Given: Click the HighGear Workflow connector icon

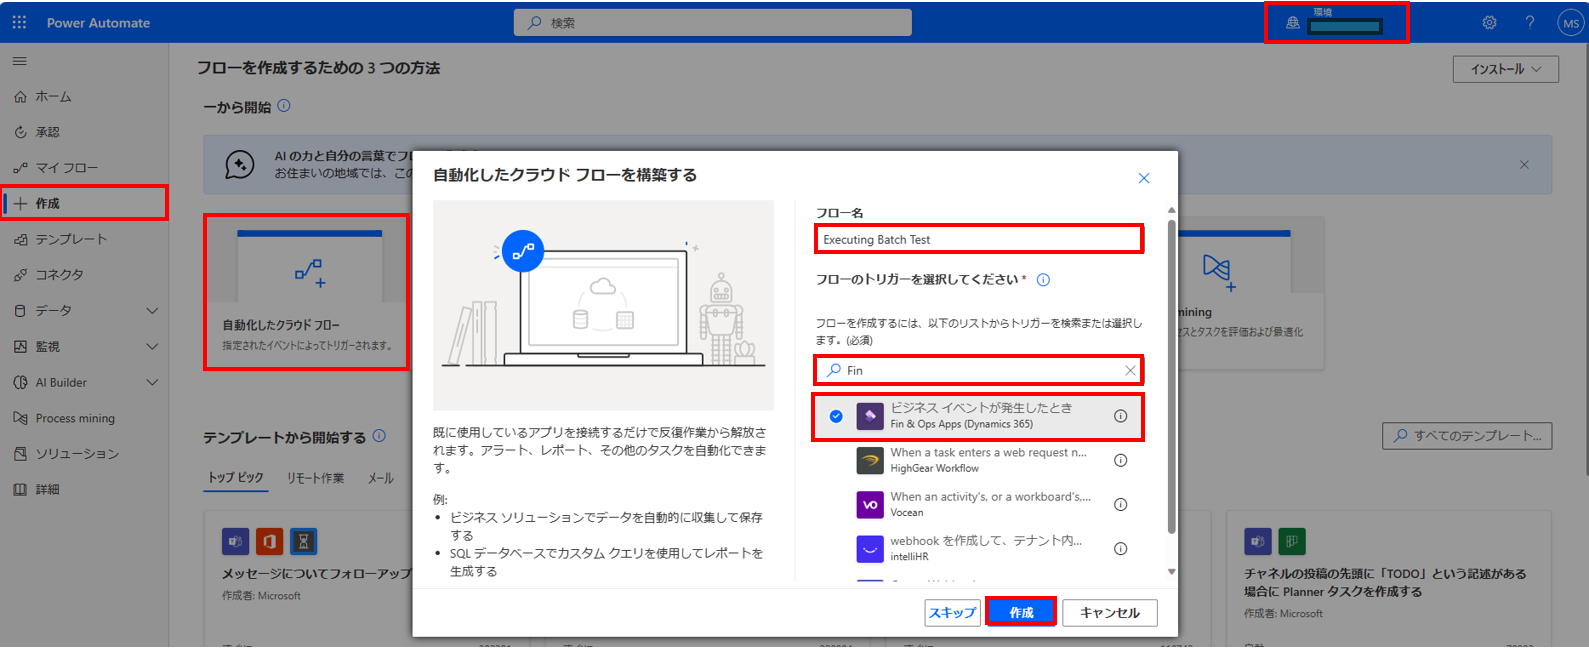Looking at the screenshot, I should pyautogui.click(x=870, y=460).
